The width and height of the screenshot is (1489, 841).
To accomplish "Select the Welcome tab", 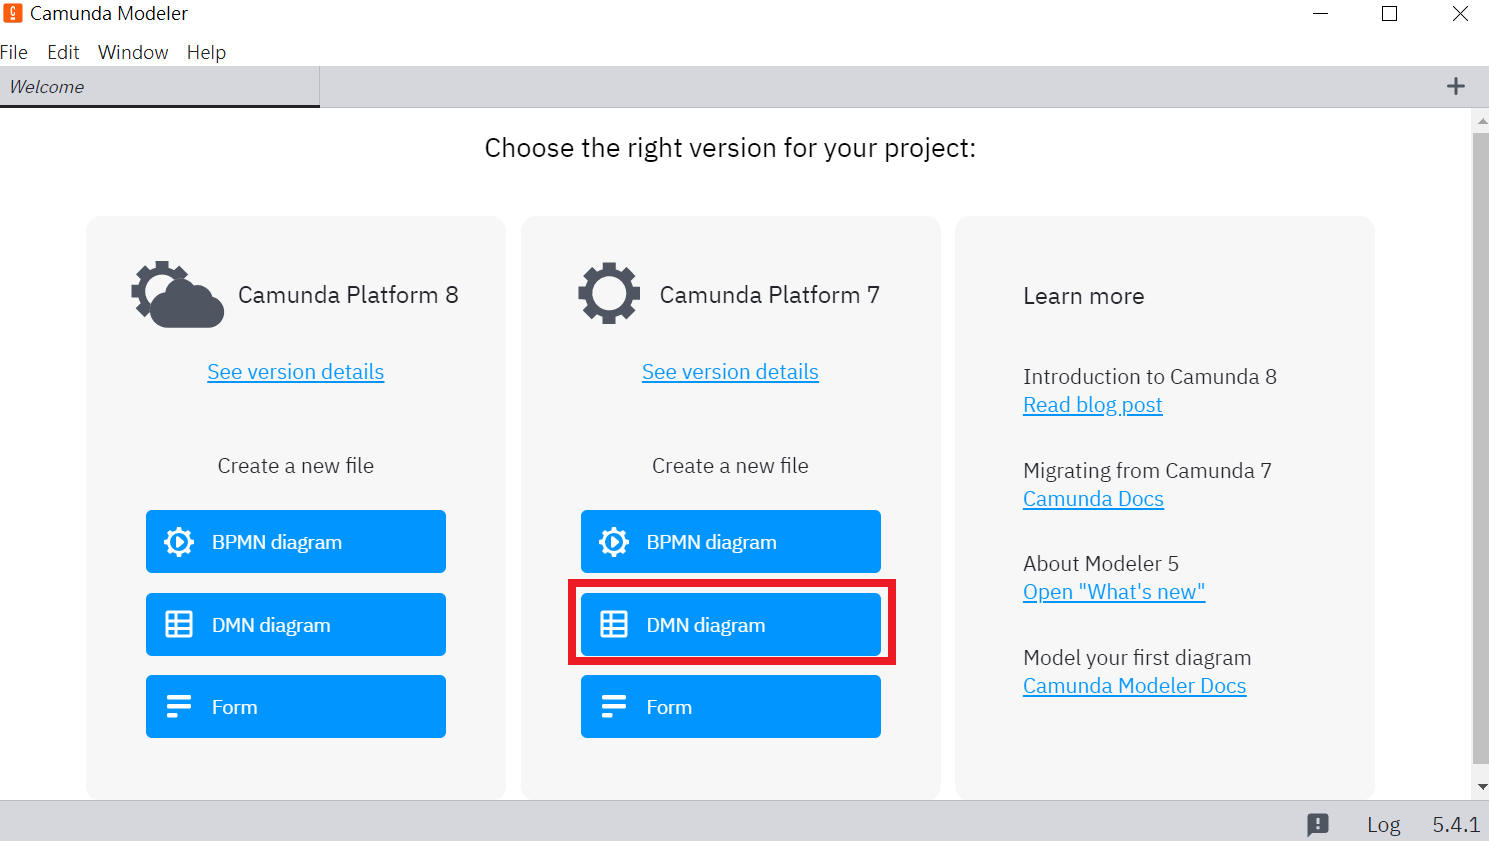I will click(x=160, y=87).
